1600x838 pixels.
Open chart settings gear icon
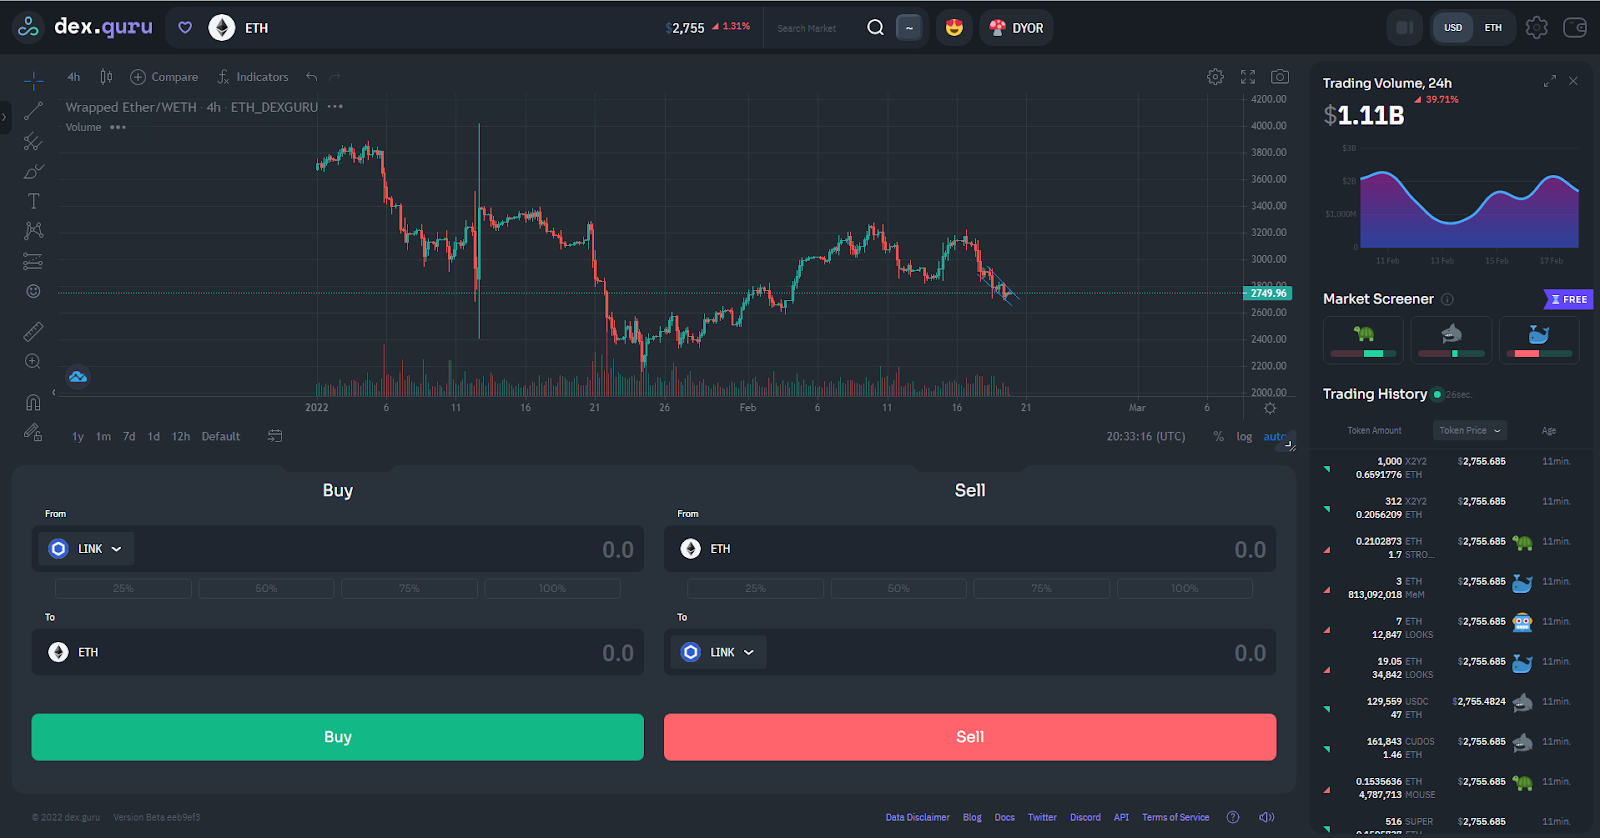tap(1215, 77)
